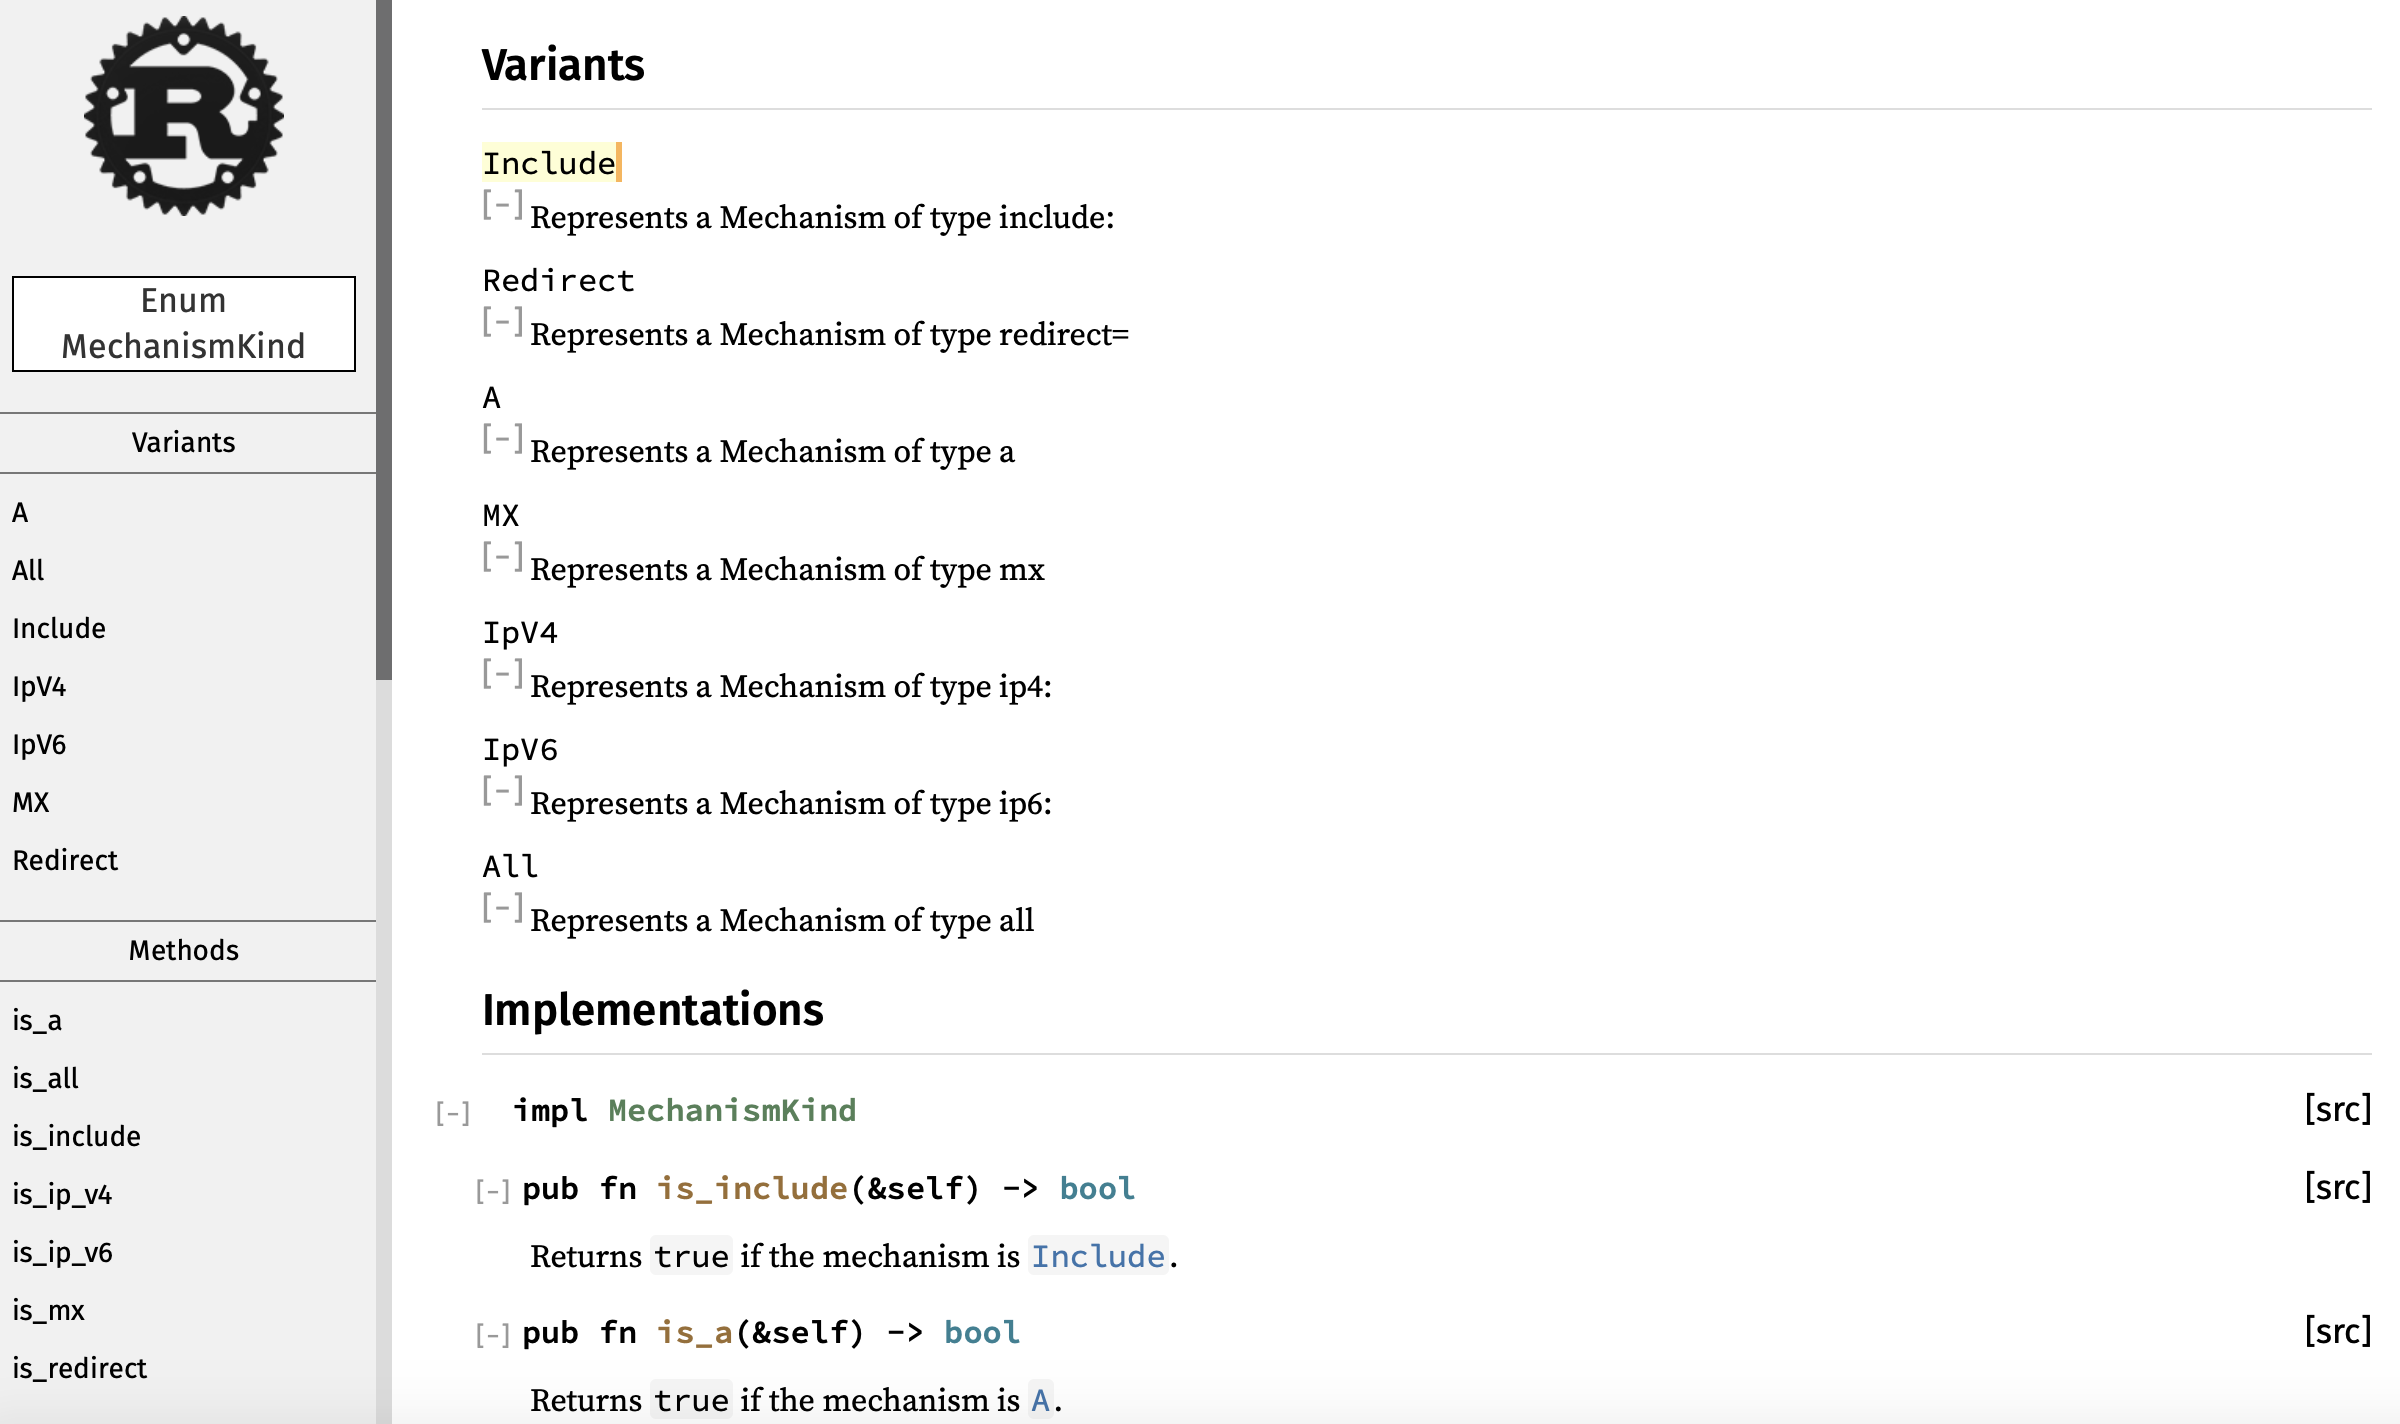Collapse the MX variant description

(x=501, y=557)
